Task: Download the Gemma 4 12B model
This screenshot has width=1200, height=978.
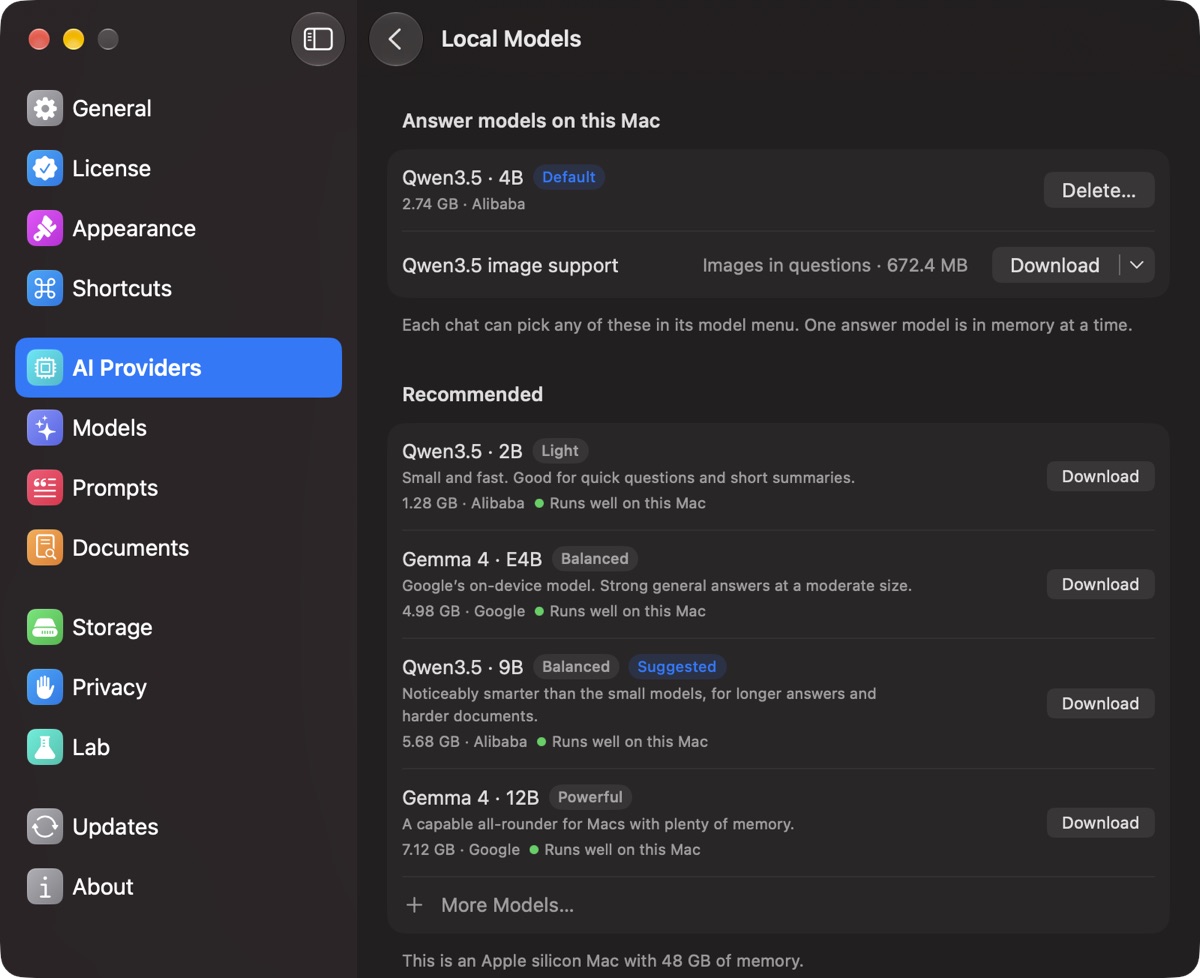Action: [1100, 823]
